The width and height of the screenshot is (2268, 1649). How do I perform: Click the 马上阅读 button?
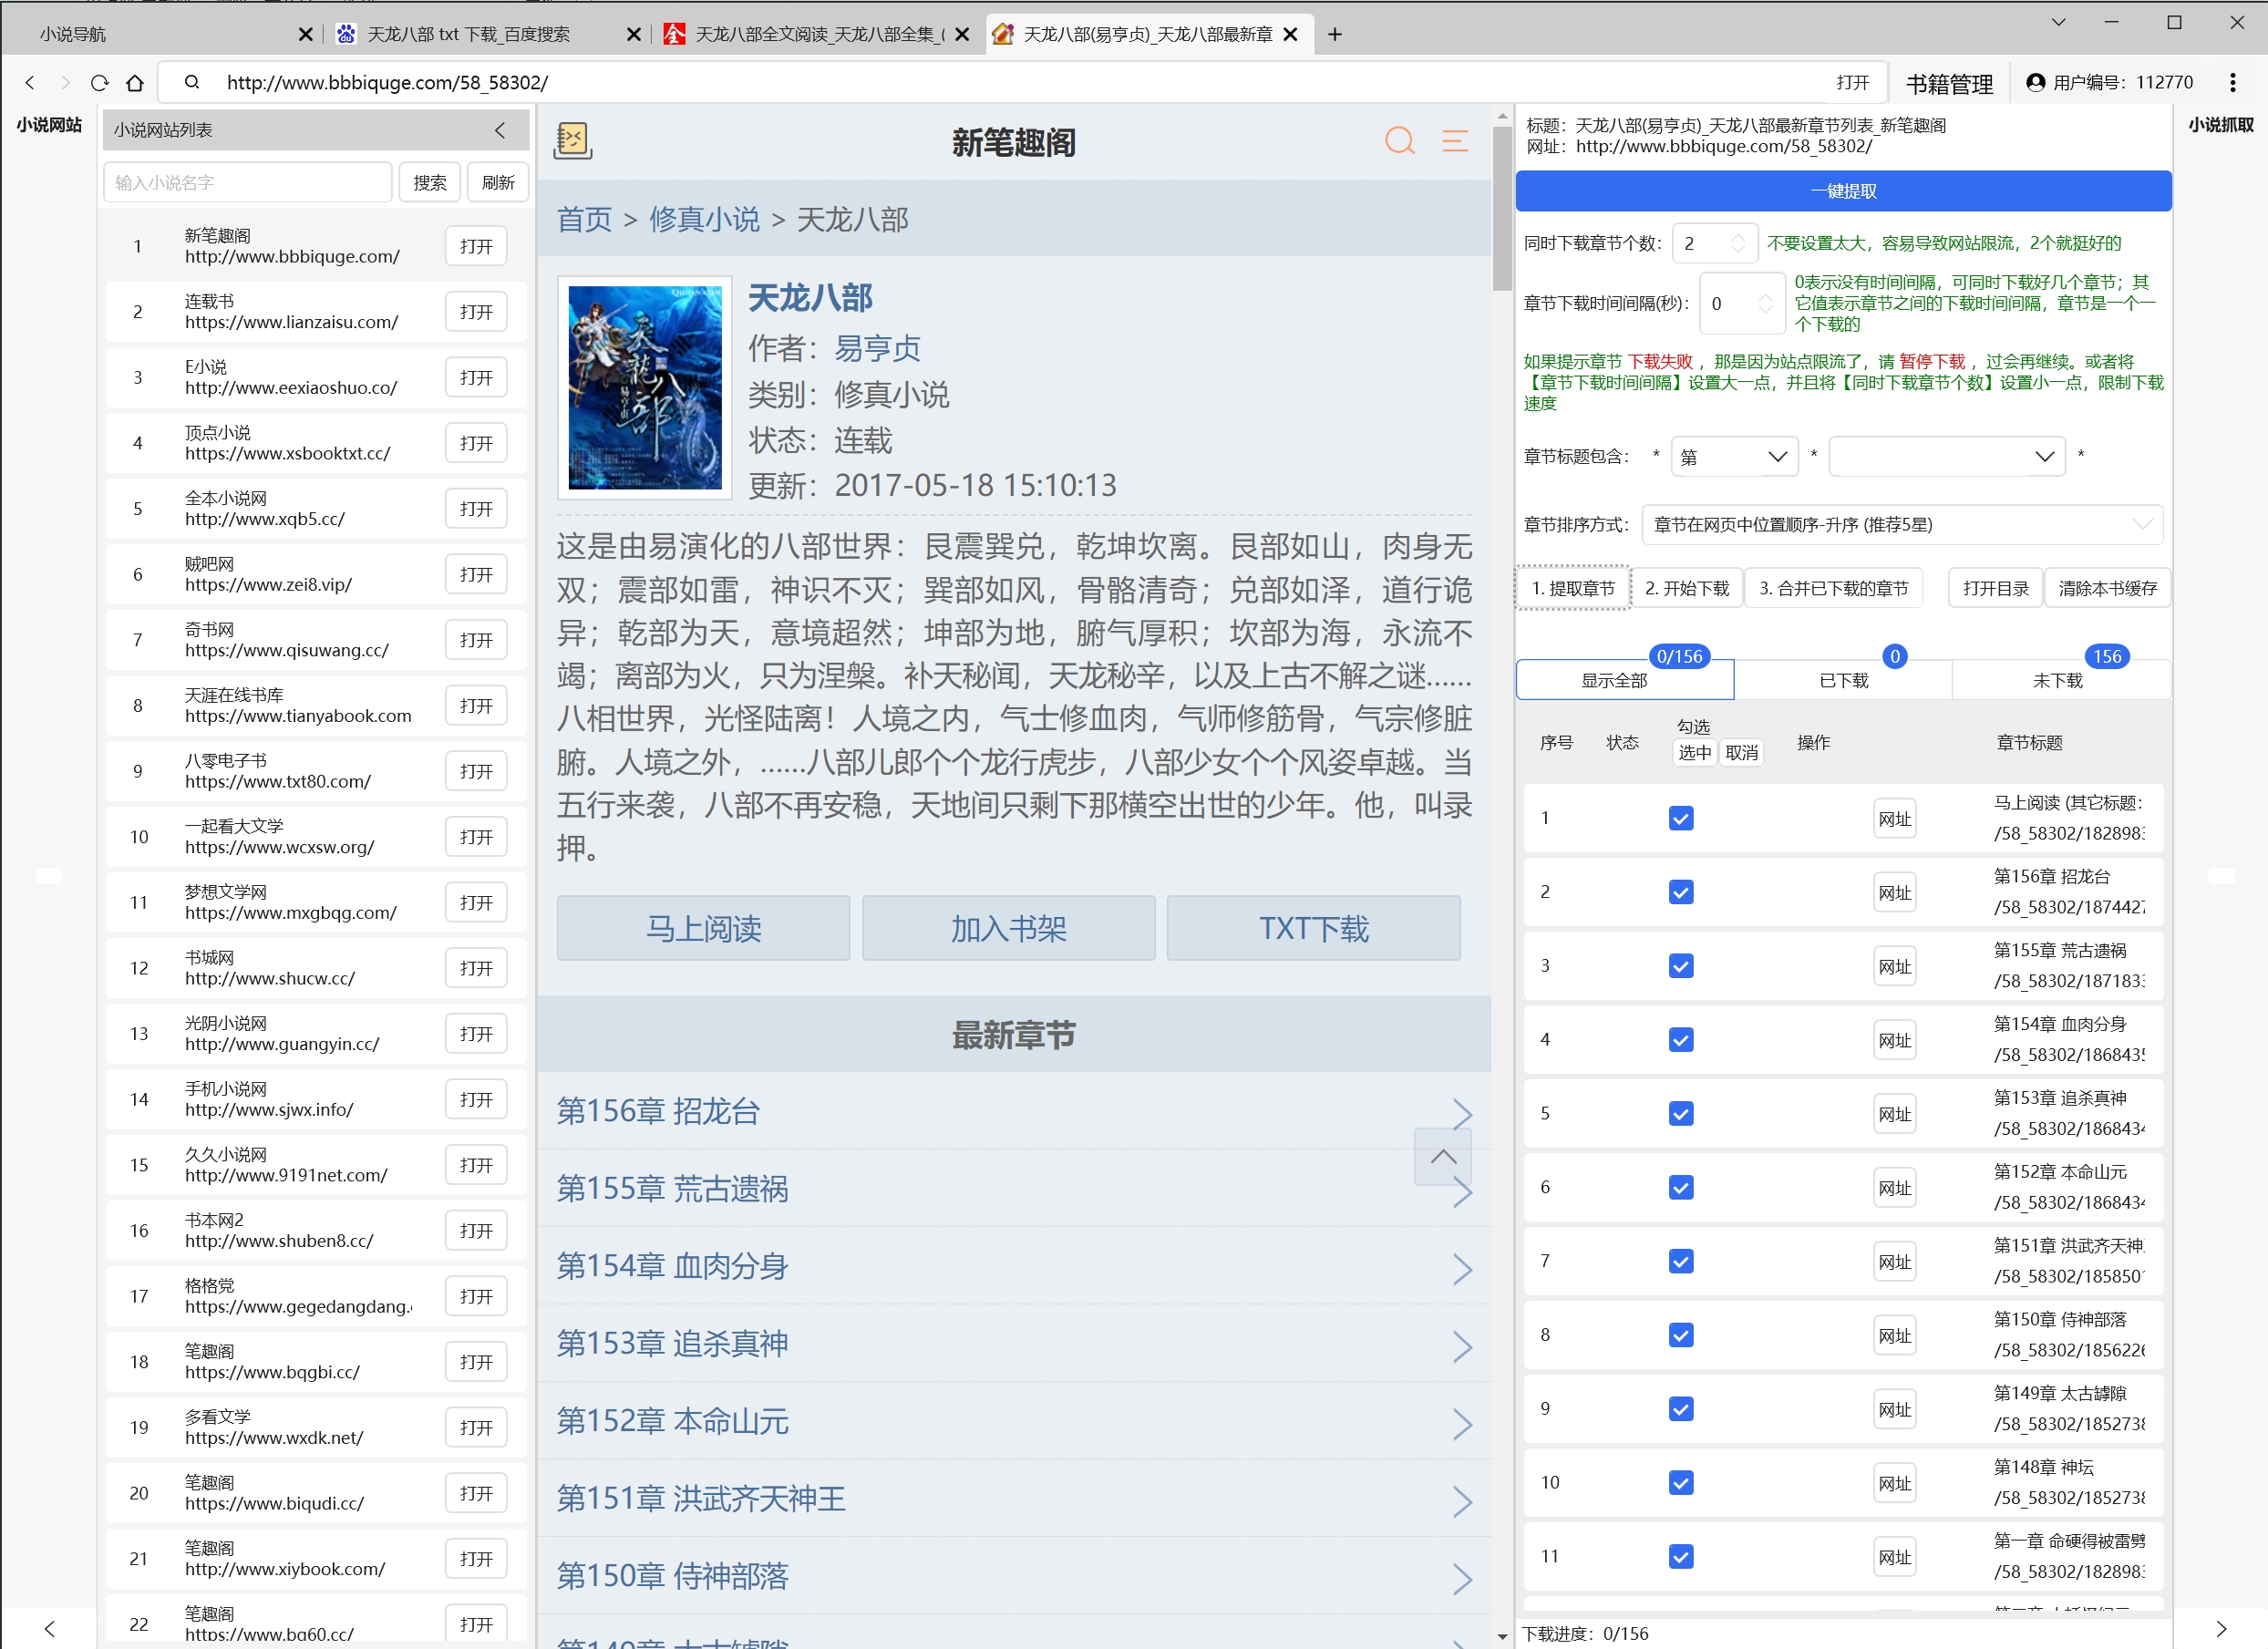pos(703,929)
